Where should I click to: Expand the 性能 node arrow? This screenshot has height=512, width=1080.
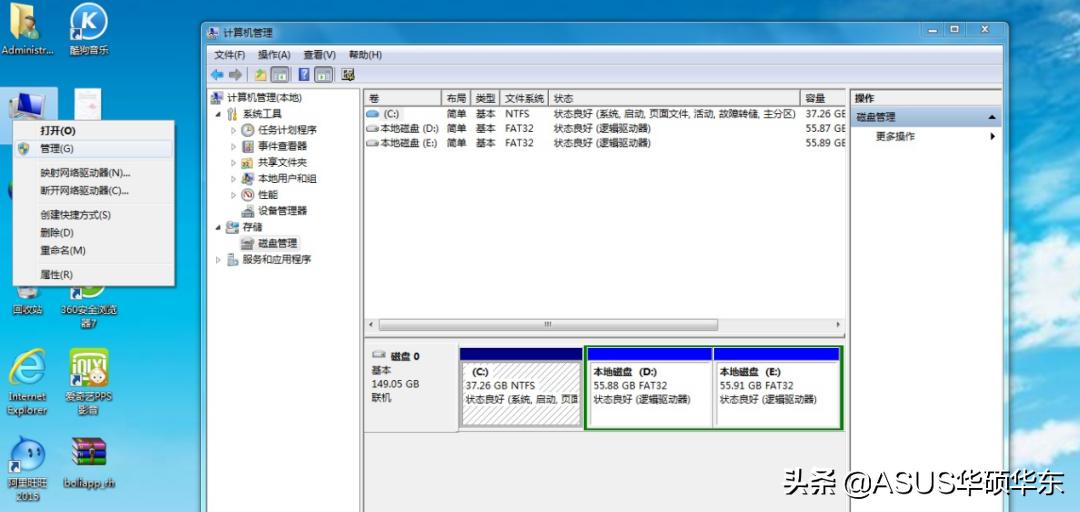[x=233, y=194]
